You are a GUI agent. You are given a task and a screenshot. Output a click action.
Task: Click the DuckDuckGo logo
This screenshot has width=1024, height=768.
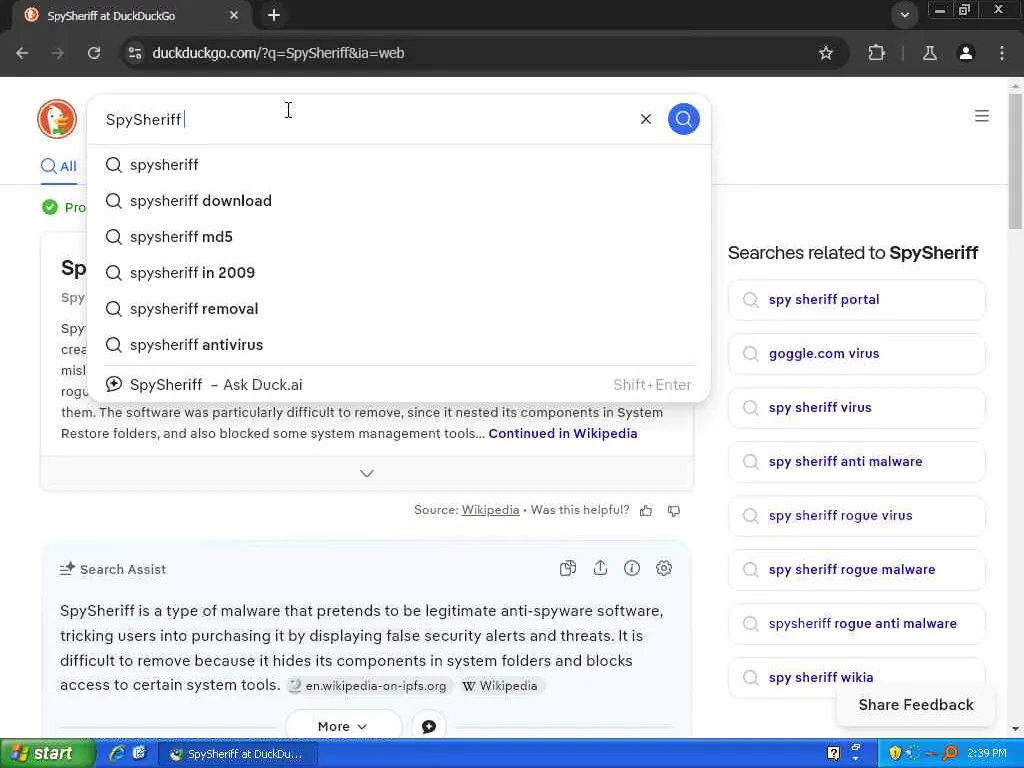click(57, 119)
